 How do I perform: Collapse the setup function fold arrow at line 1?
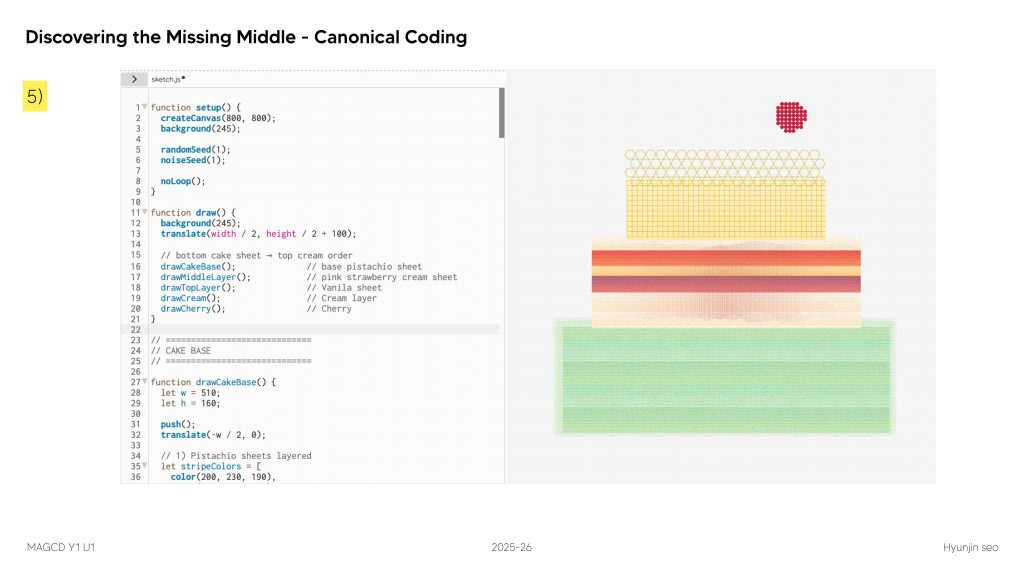145,107
